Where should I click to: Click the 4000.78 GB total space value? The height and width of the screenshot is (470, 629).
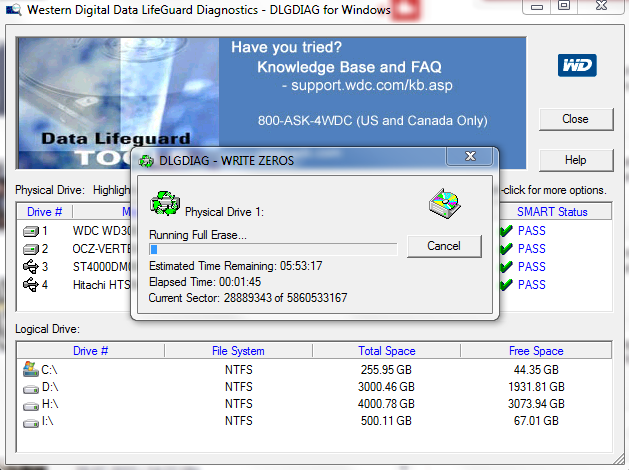(386, 404)
